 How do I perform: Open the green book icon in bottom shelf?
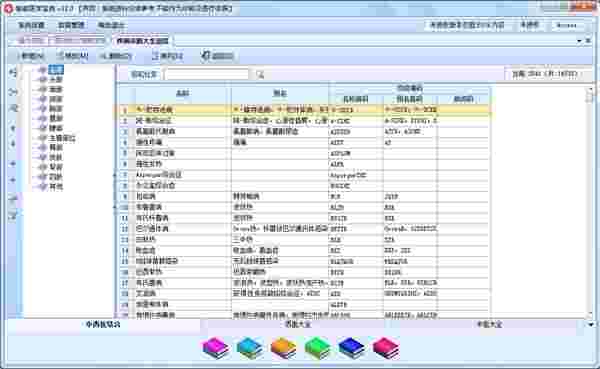[318, 348]
